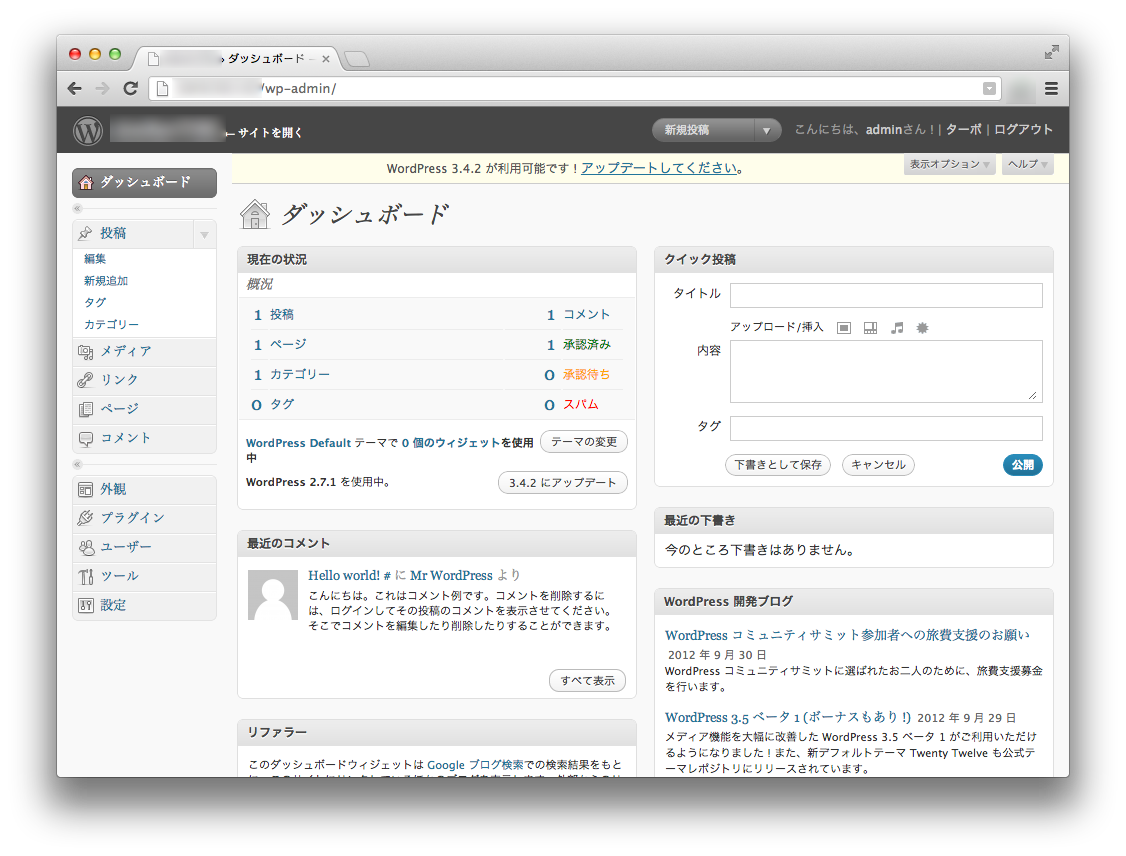
Task: Click the add video icon in quick post
Action: (870, 328)
